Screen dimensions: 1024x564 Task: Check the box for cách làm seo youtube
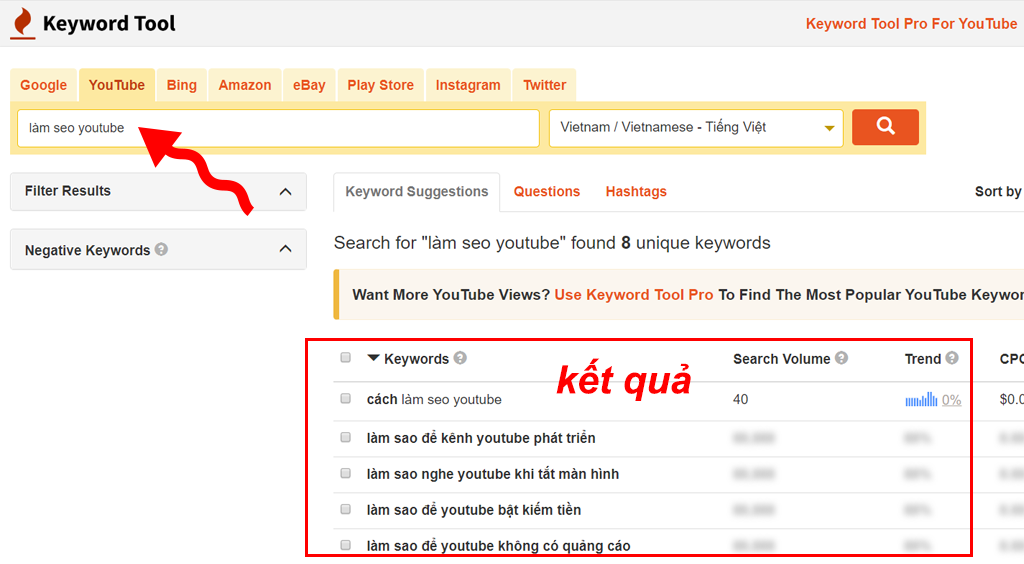[x=345, y=398]
